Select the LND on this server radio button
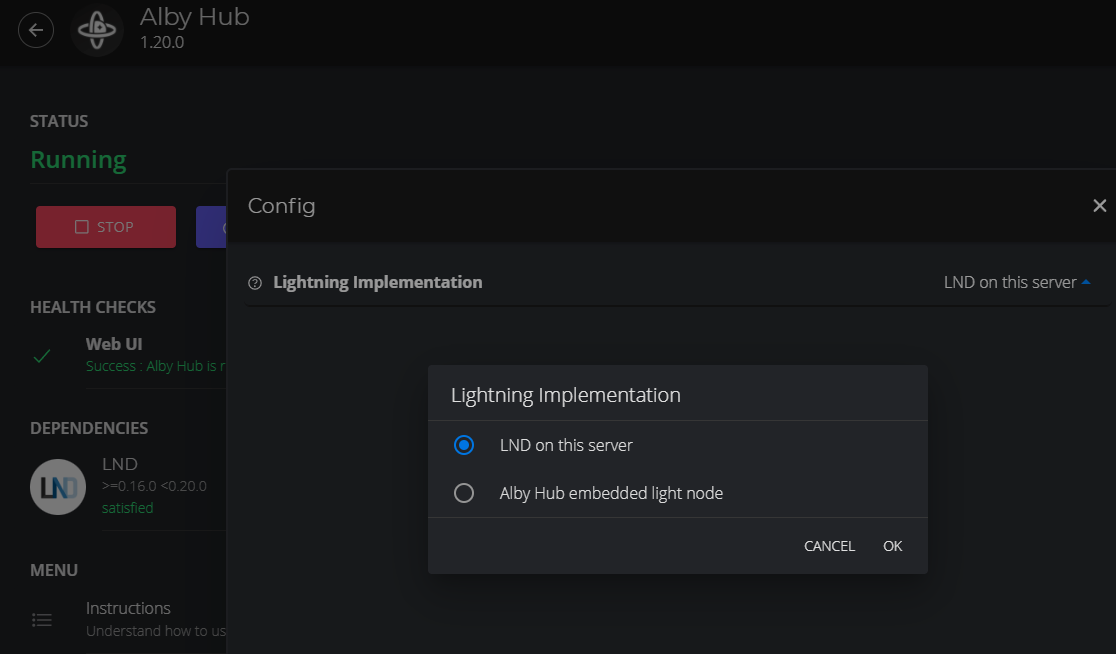The width and height of the screenshot is (1116, 654). [x=464, y=445]
